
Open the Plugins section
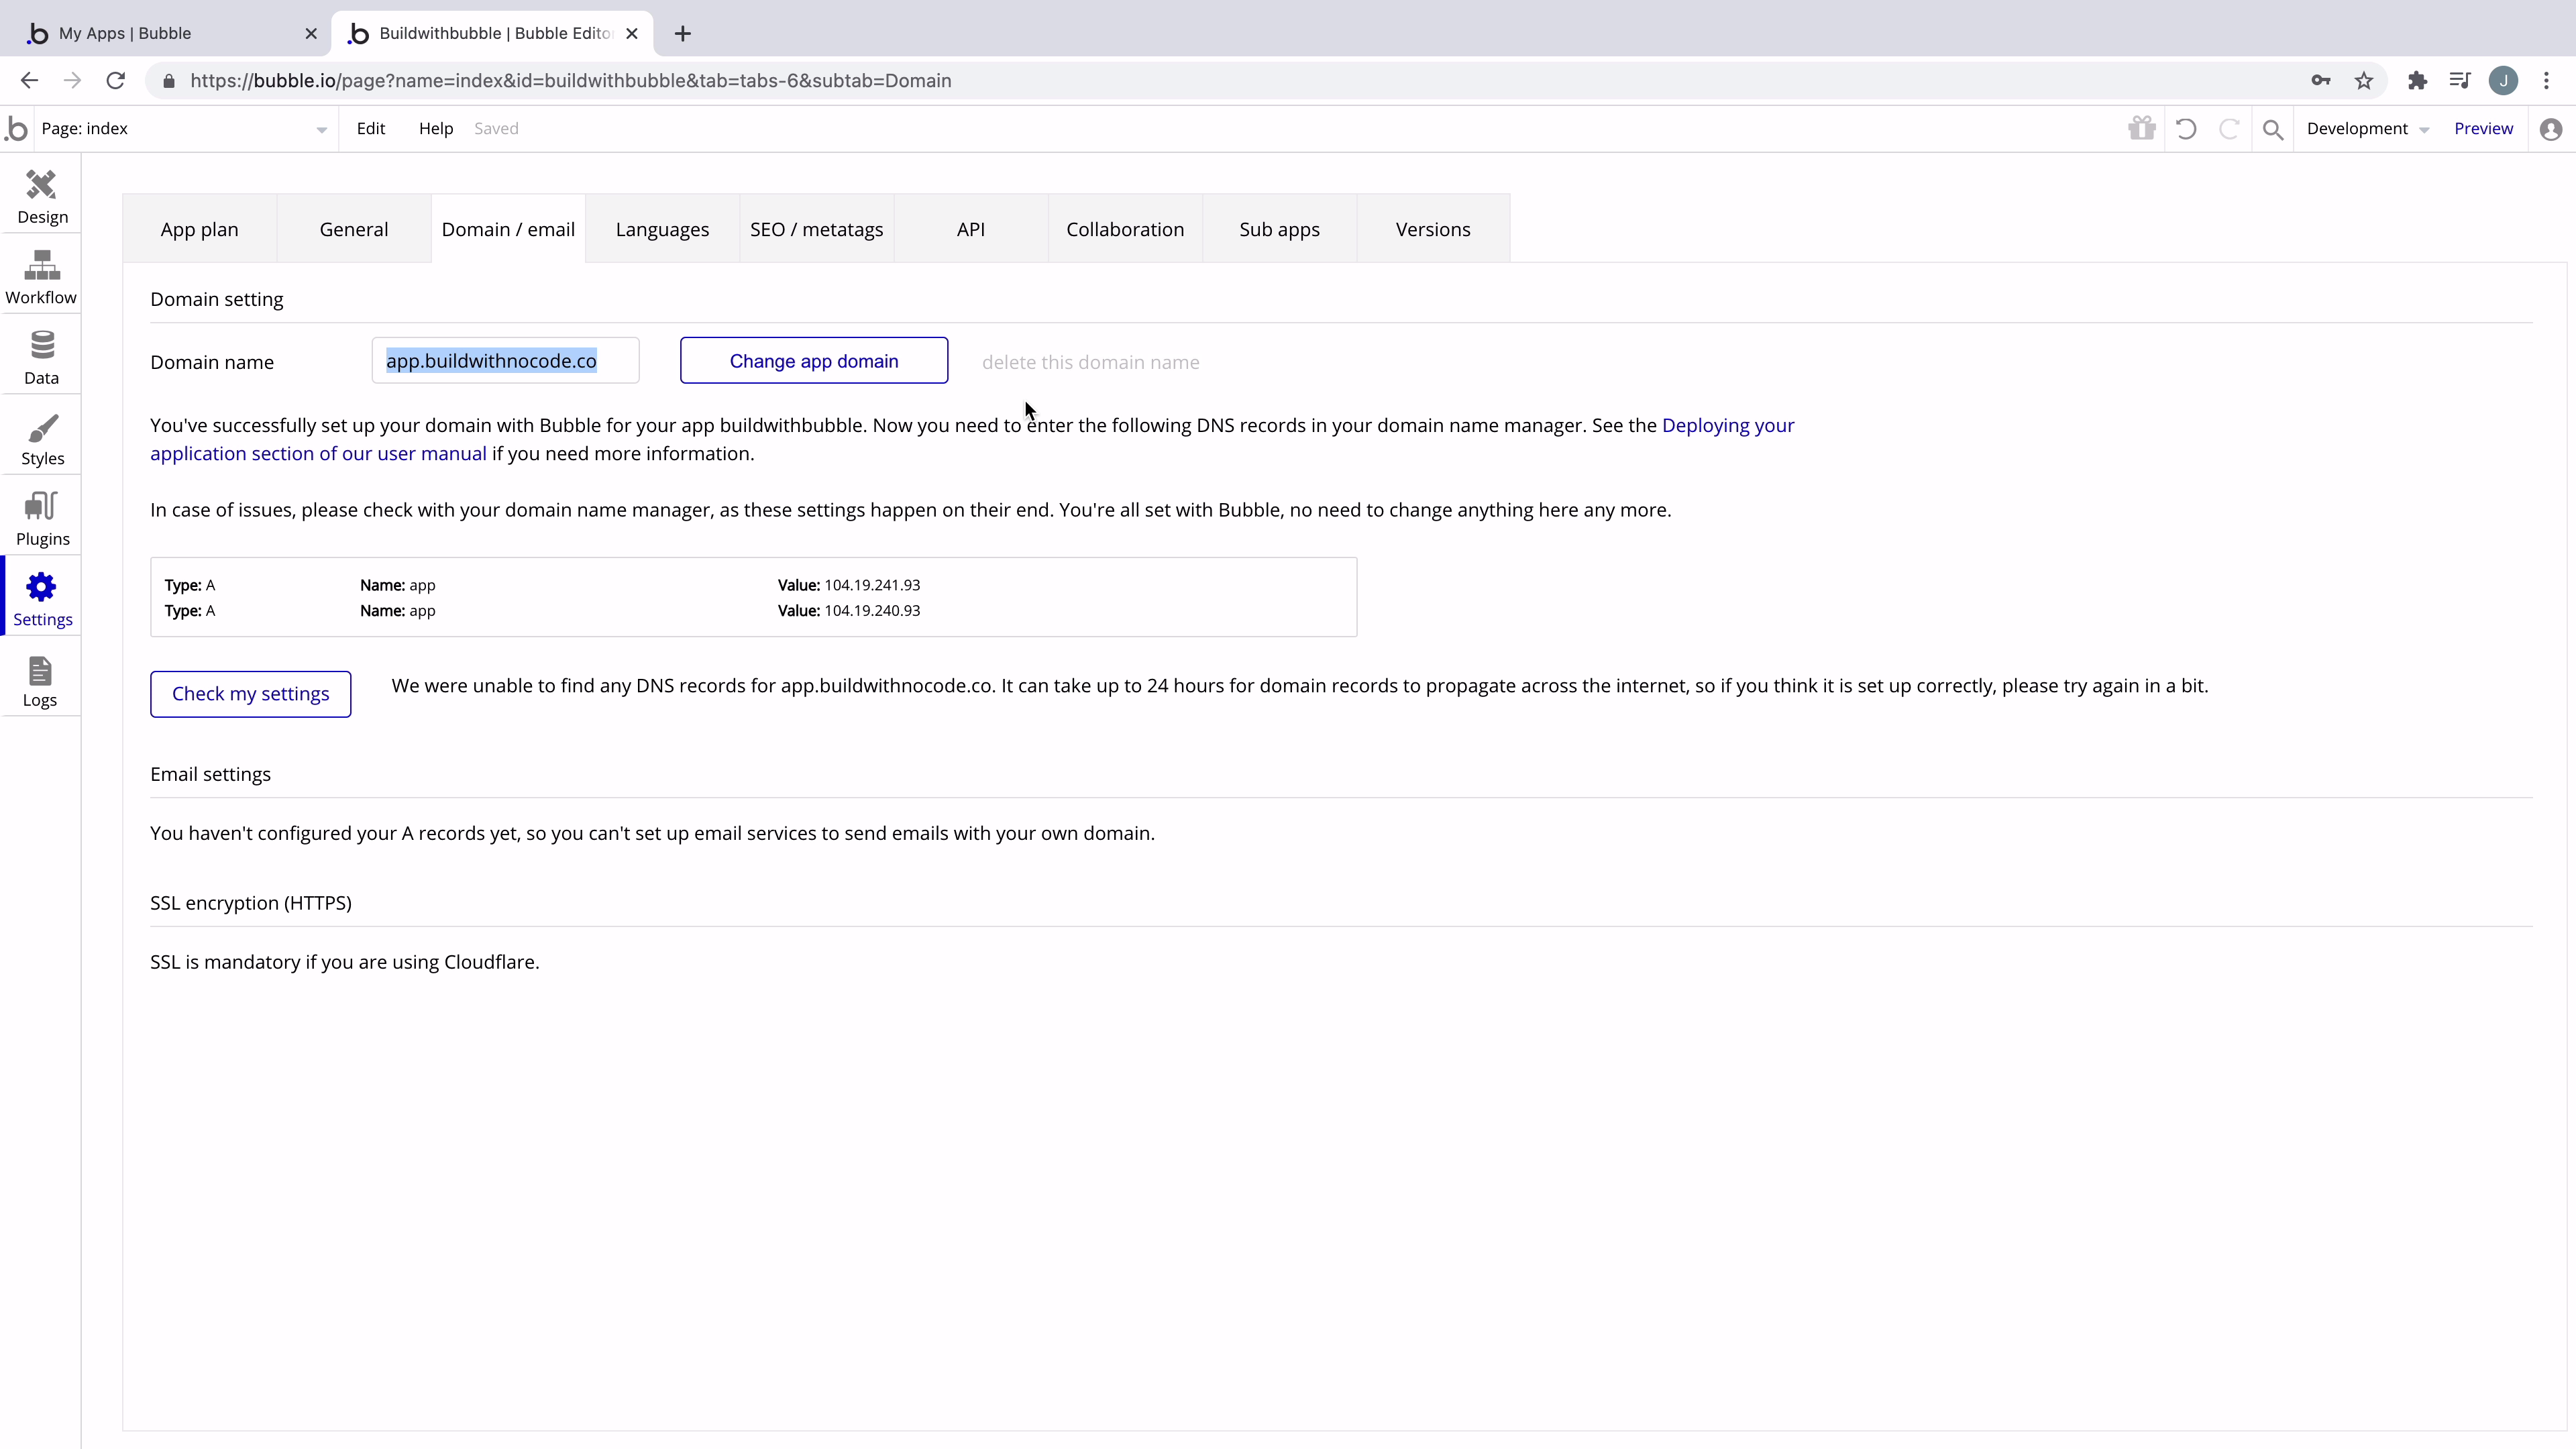point(41,517)
